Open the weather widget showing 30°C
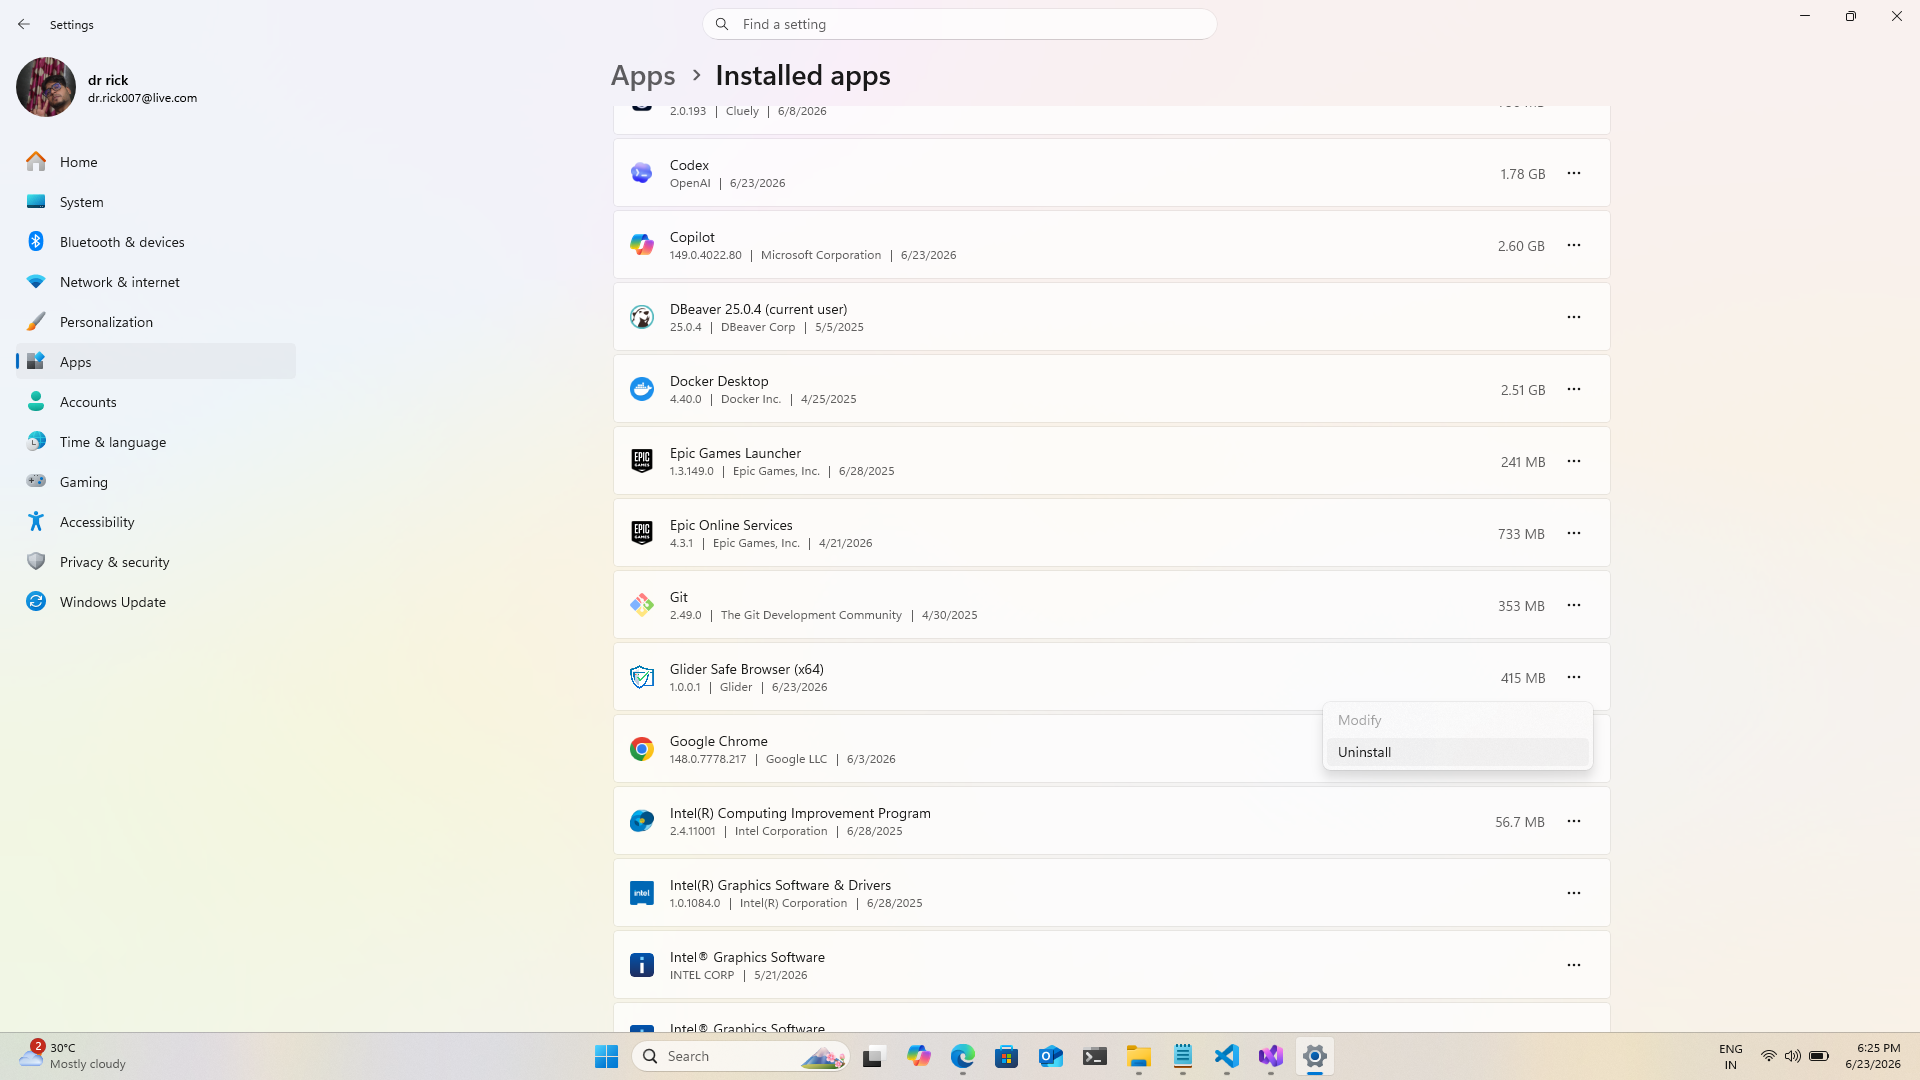1920x1080 pixels. coord(73,1056)
